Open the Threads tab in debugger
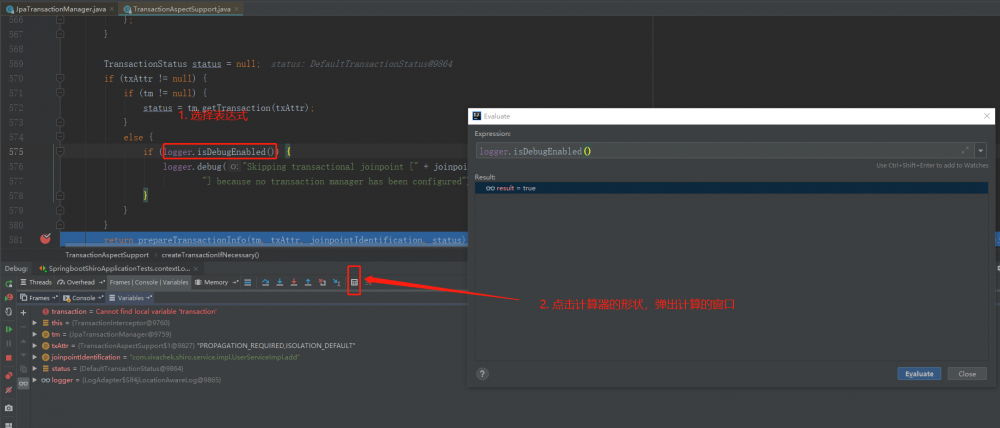This screenshot has width=1000, height=428. (x=36, y=283)
